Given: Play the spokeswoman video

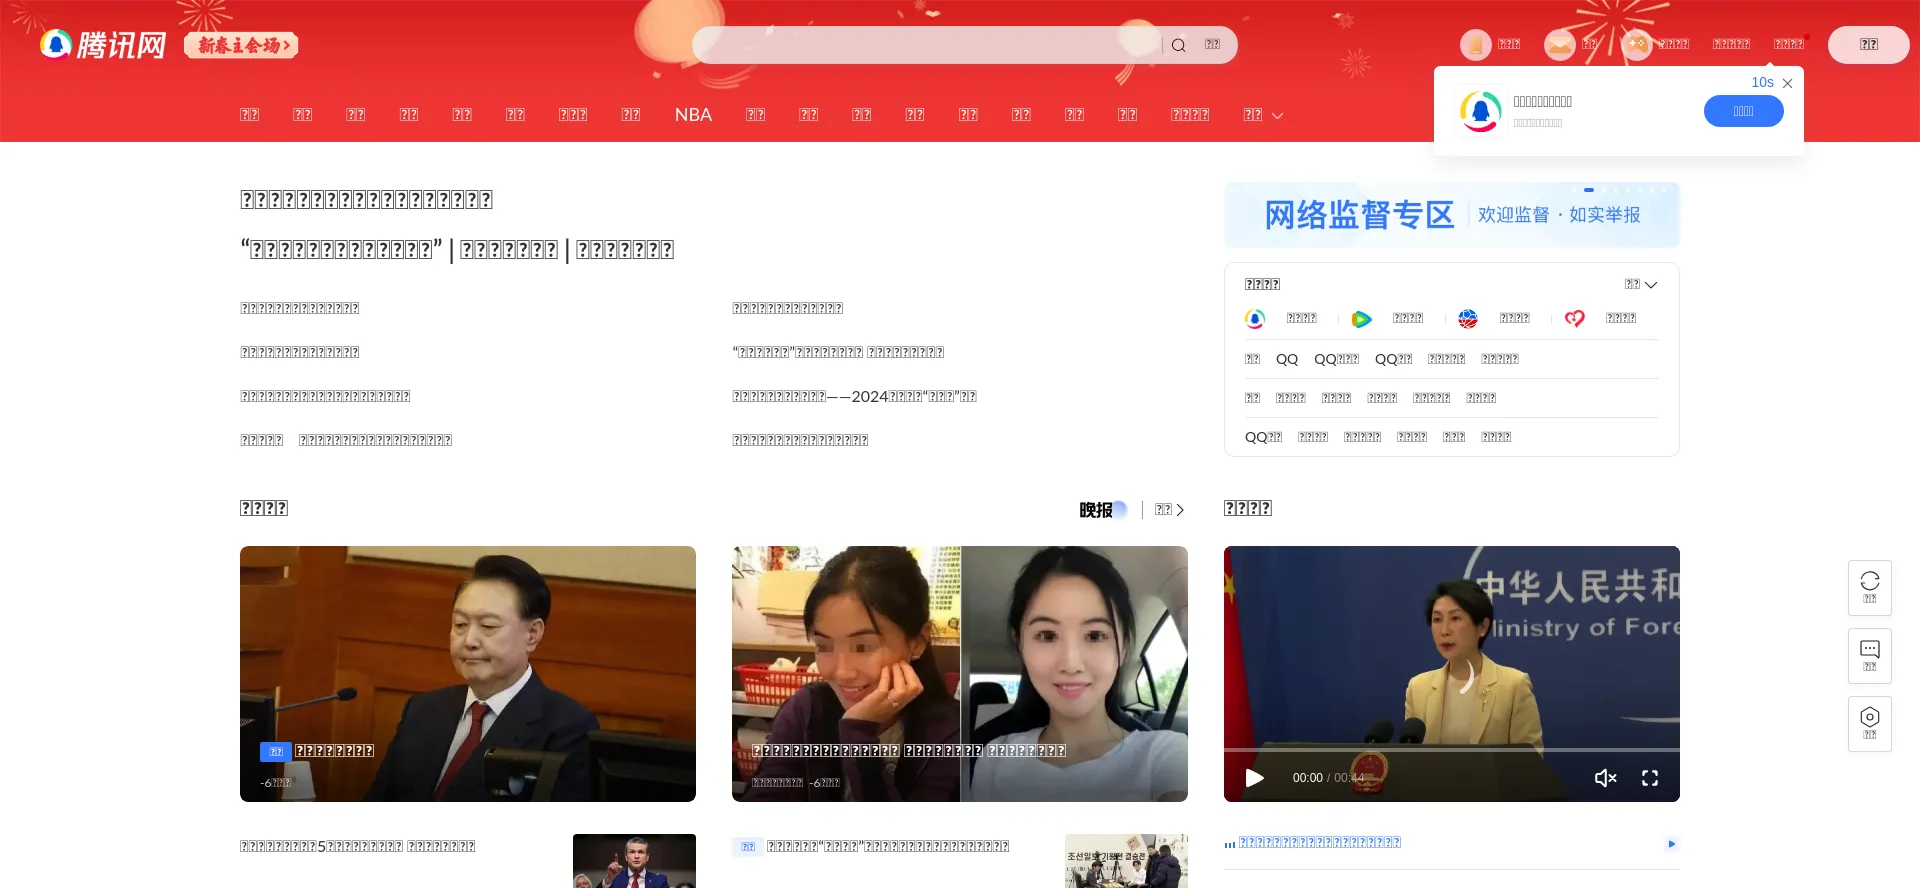Looking at the screenshot, I should [x=1255, y=778].
